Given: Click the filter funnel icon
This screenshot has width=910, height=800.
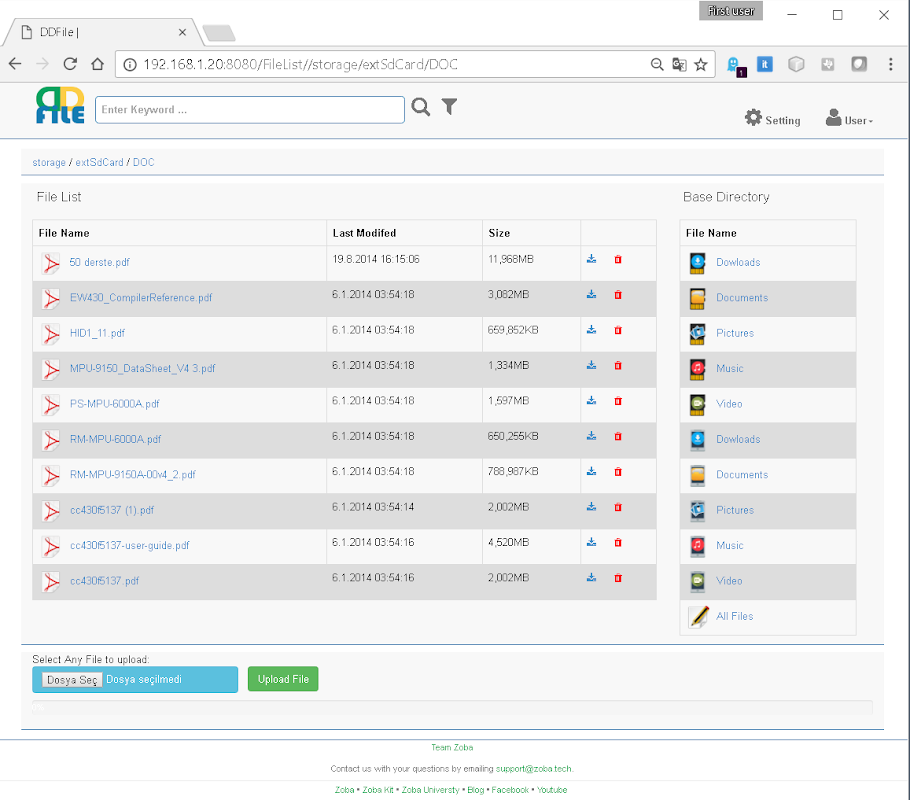Looking at the screenshot, I should (450, 107).
